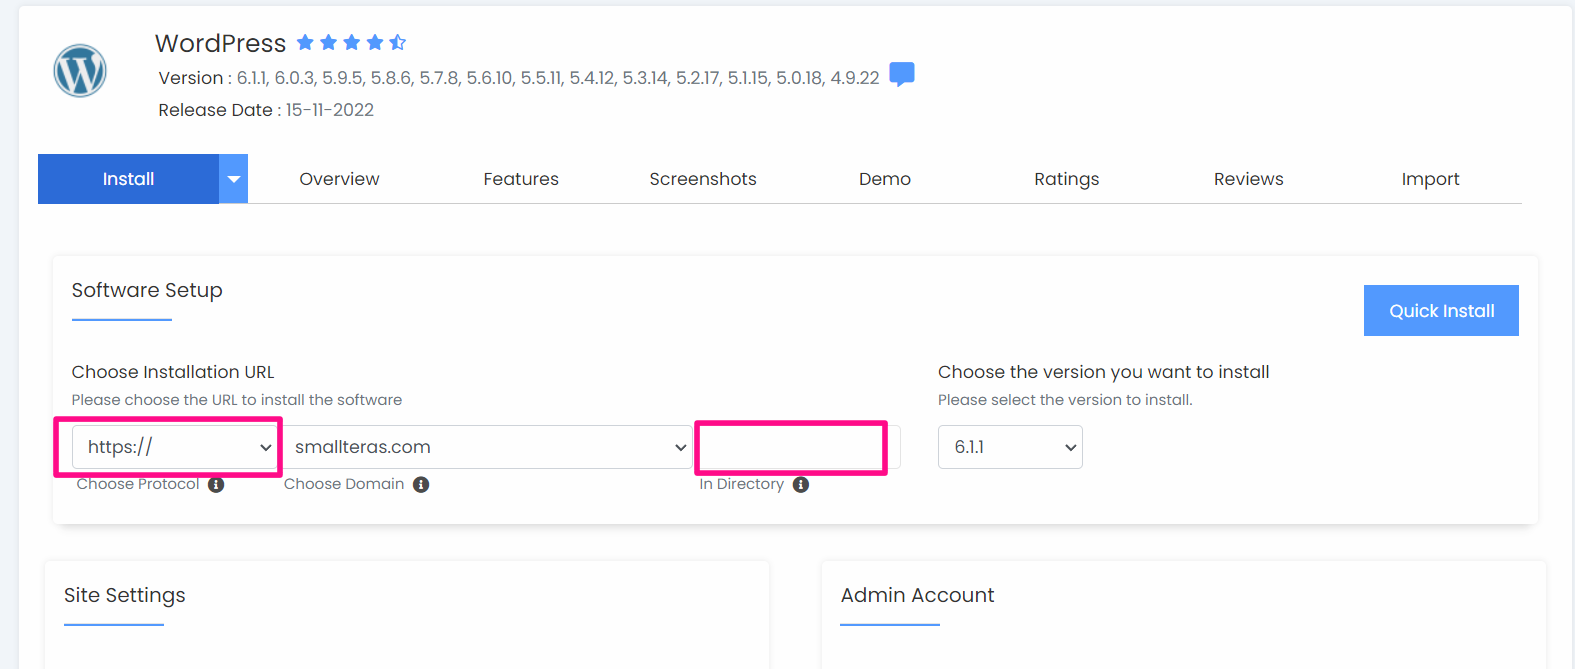This screenshot has height=669, width=1575.
Task: View the Ratings tab
Action: click(x=1067, y=179)
